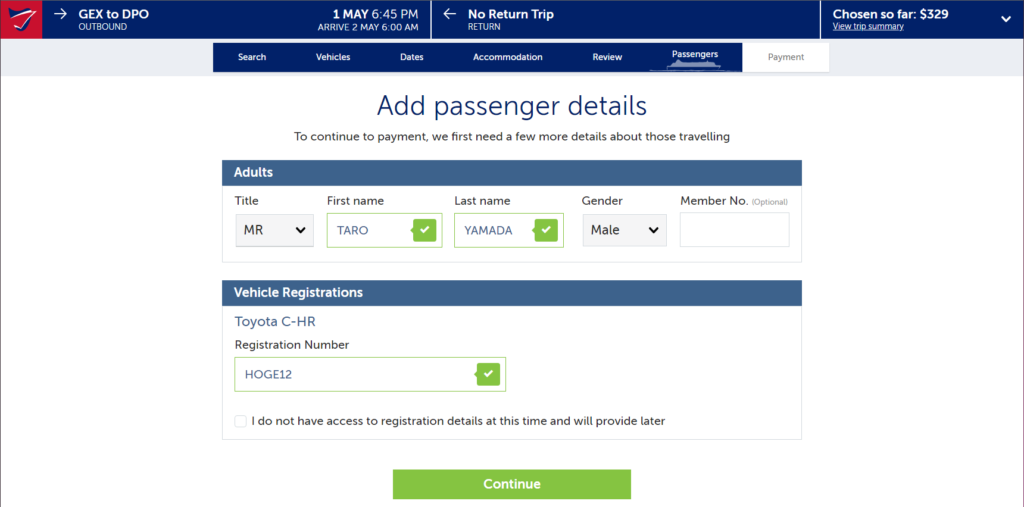Screen dimensions: 1024x507
Task: Click green checkmark beside Last name YAMADA
Action: [546, 230]
